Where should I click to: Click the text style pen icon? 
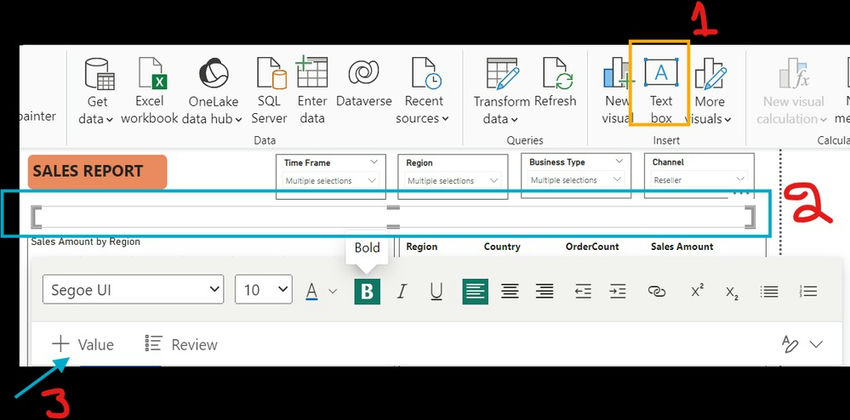(790, 344)
